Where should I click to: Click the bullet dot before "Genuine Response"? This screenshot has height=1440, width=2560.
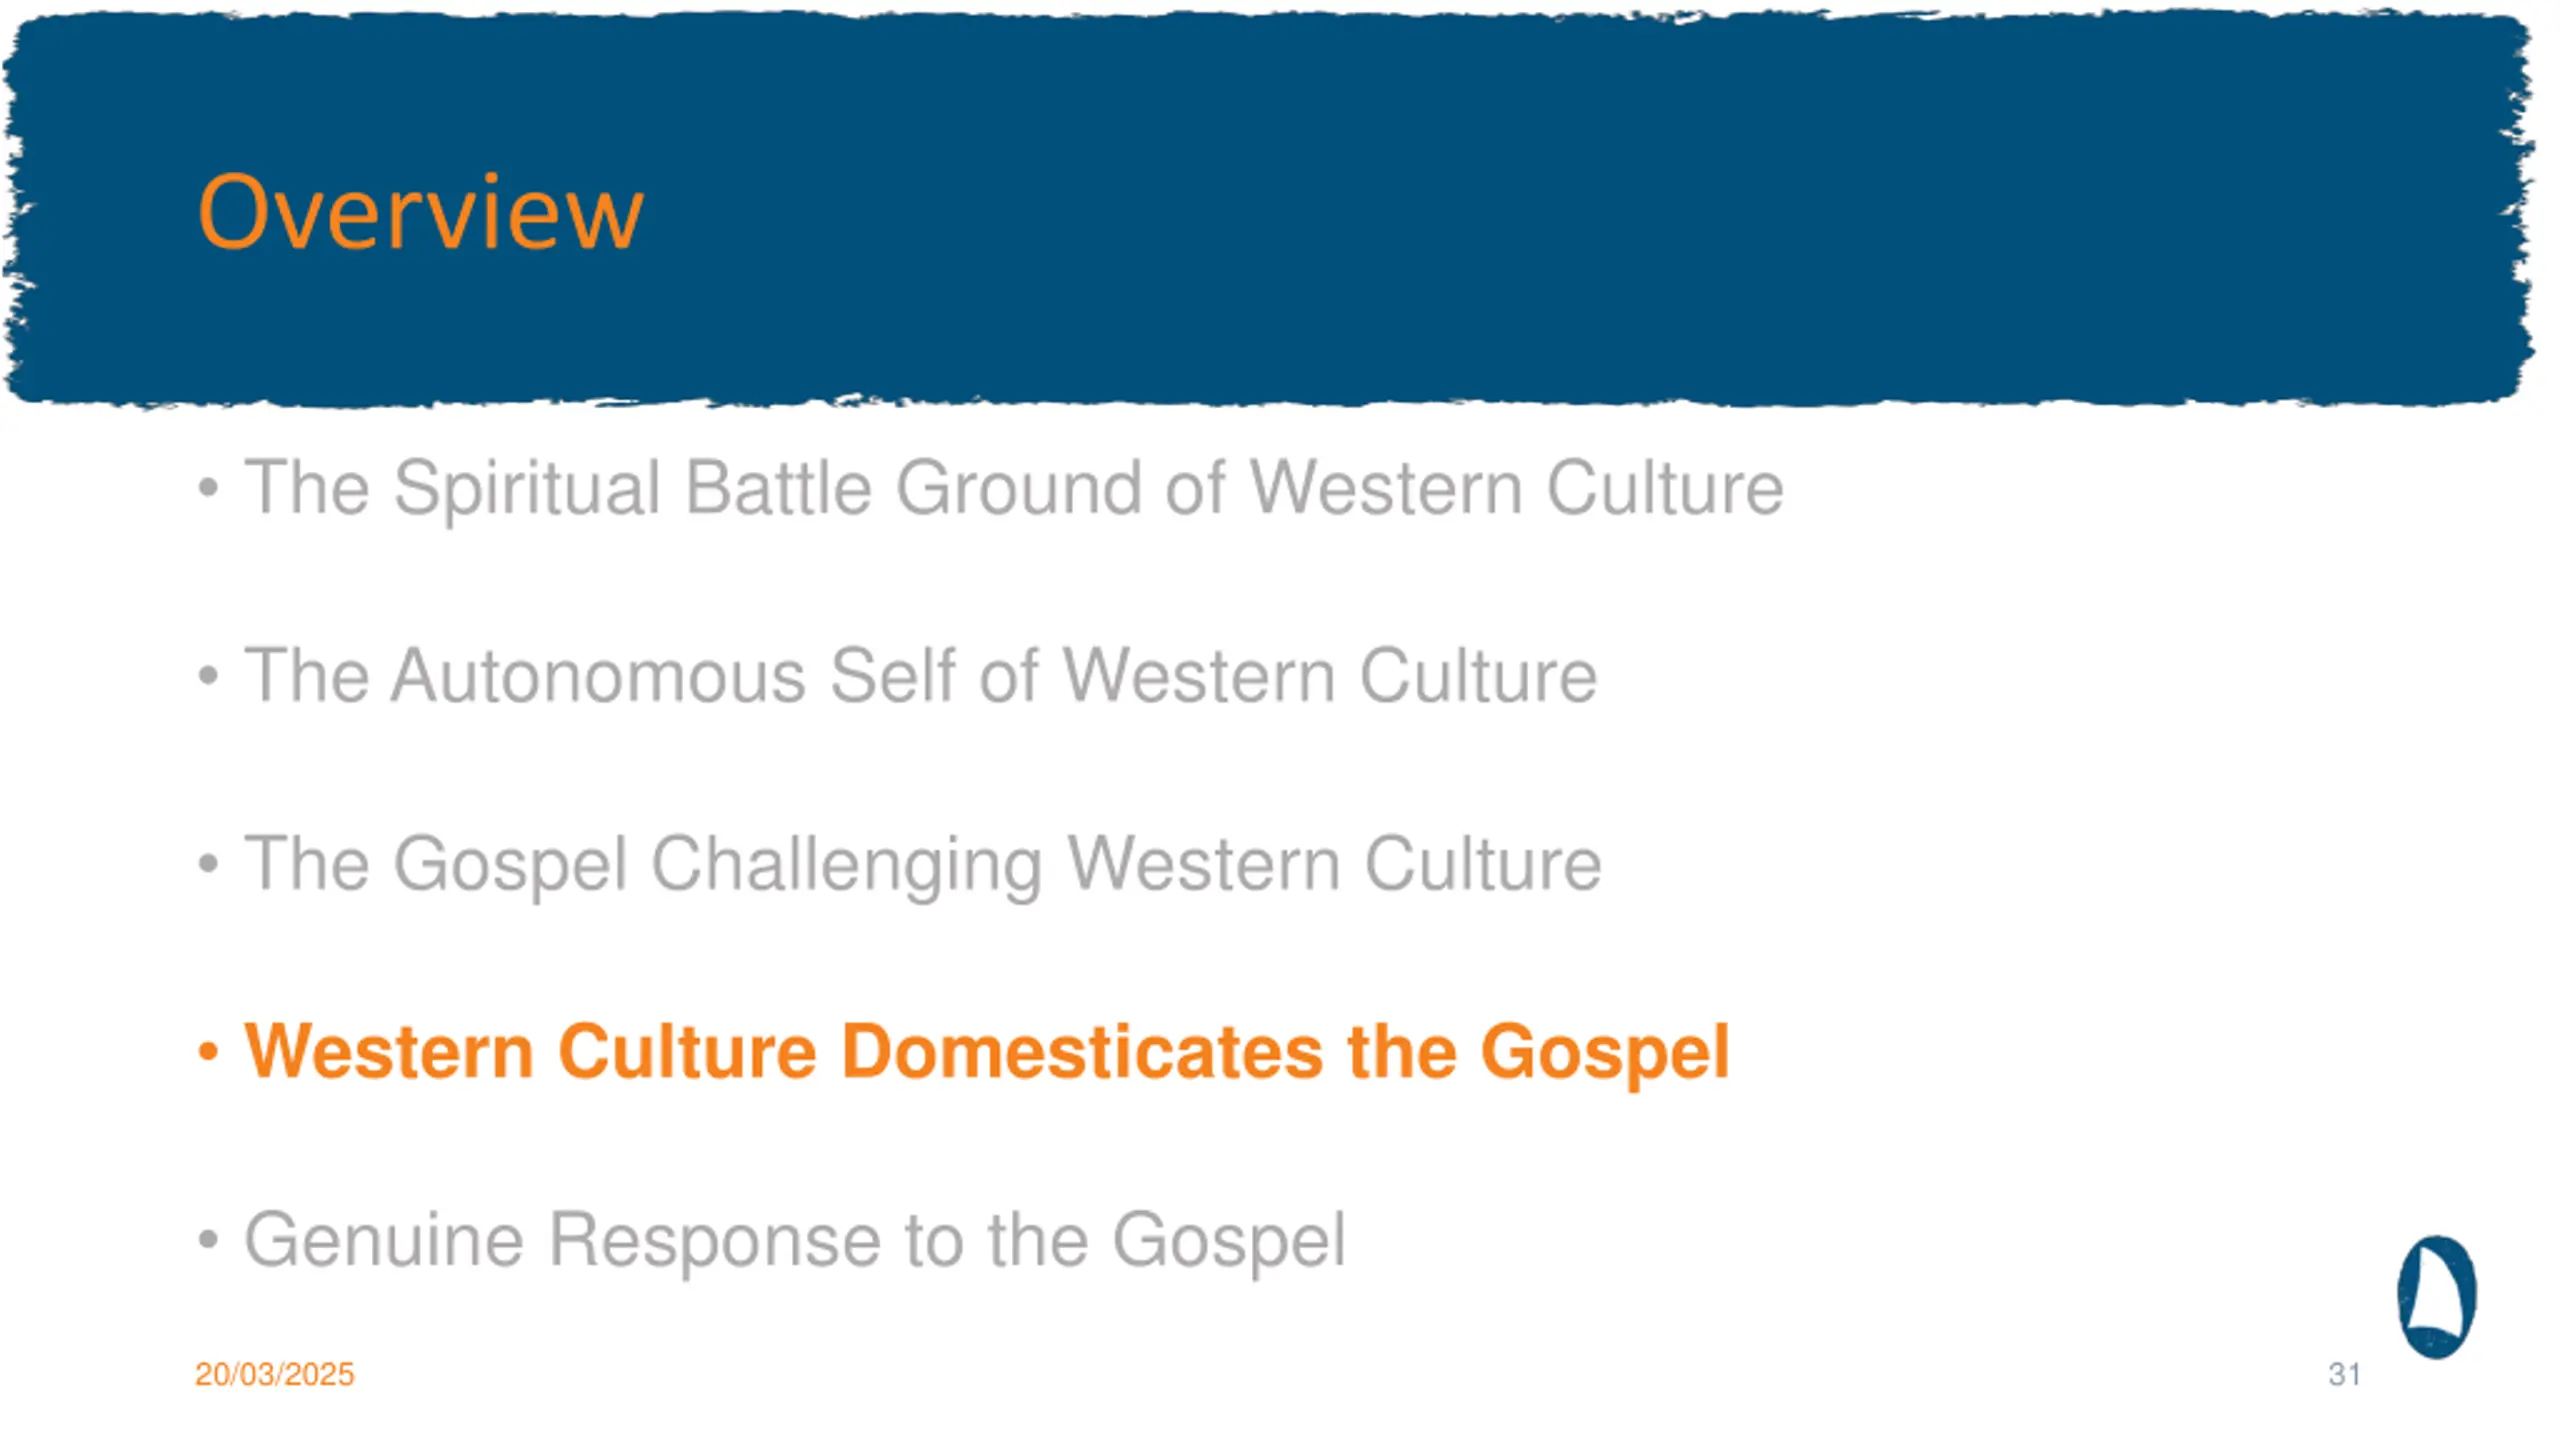tap(208, 1240)
